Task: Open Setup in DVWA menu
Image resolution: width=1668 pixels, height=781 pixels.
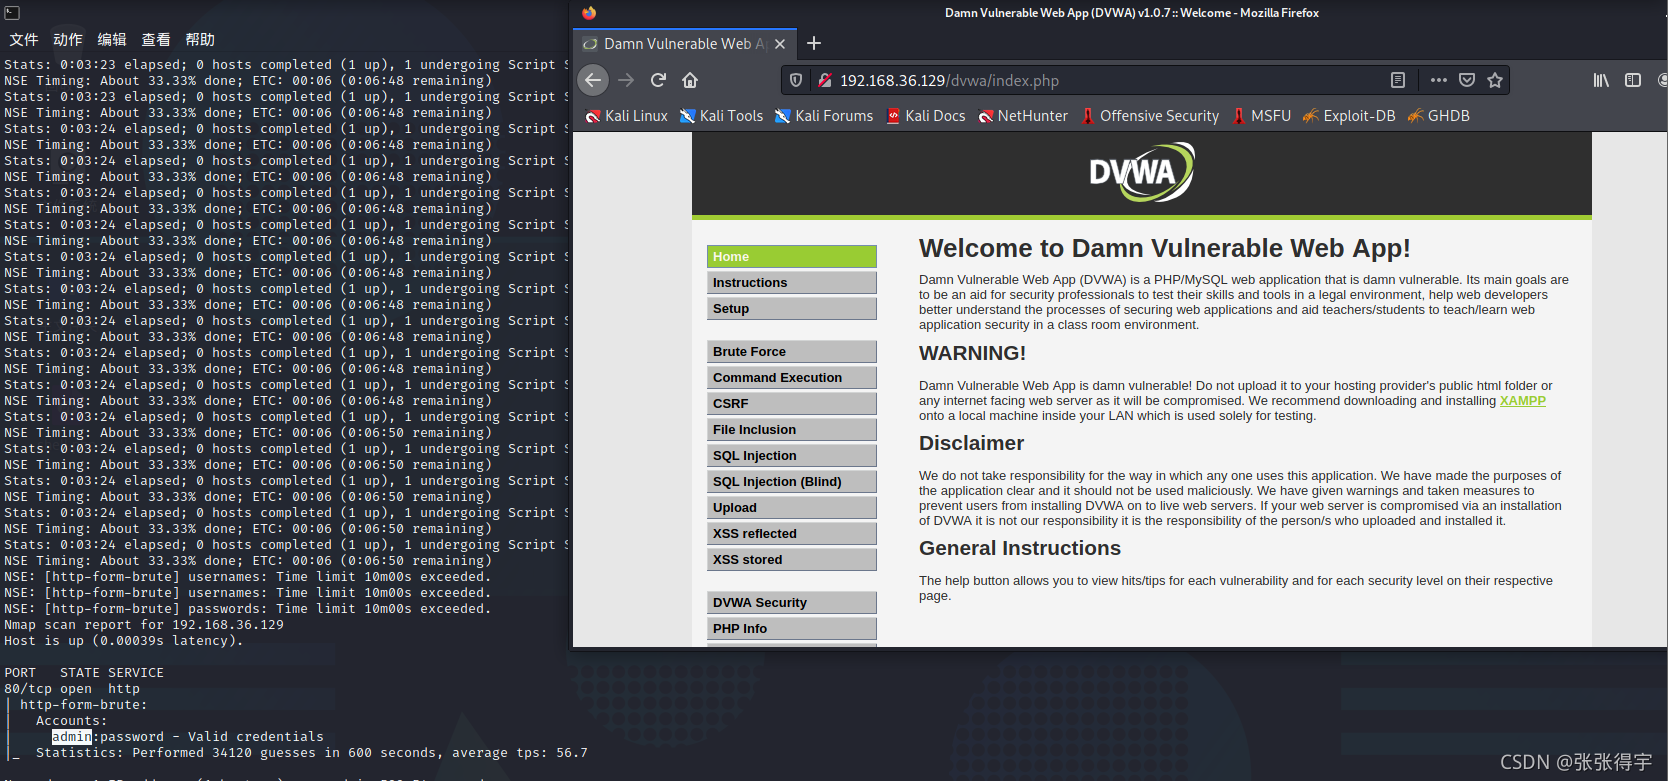Action: click(x=792, y=309)
